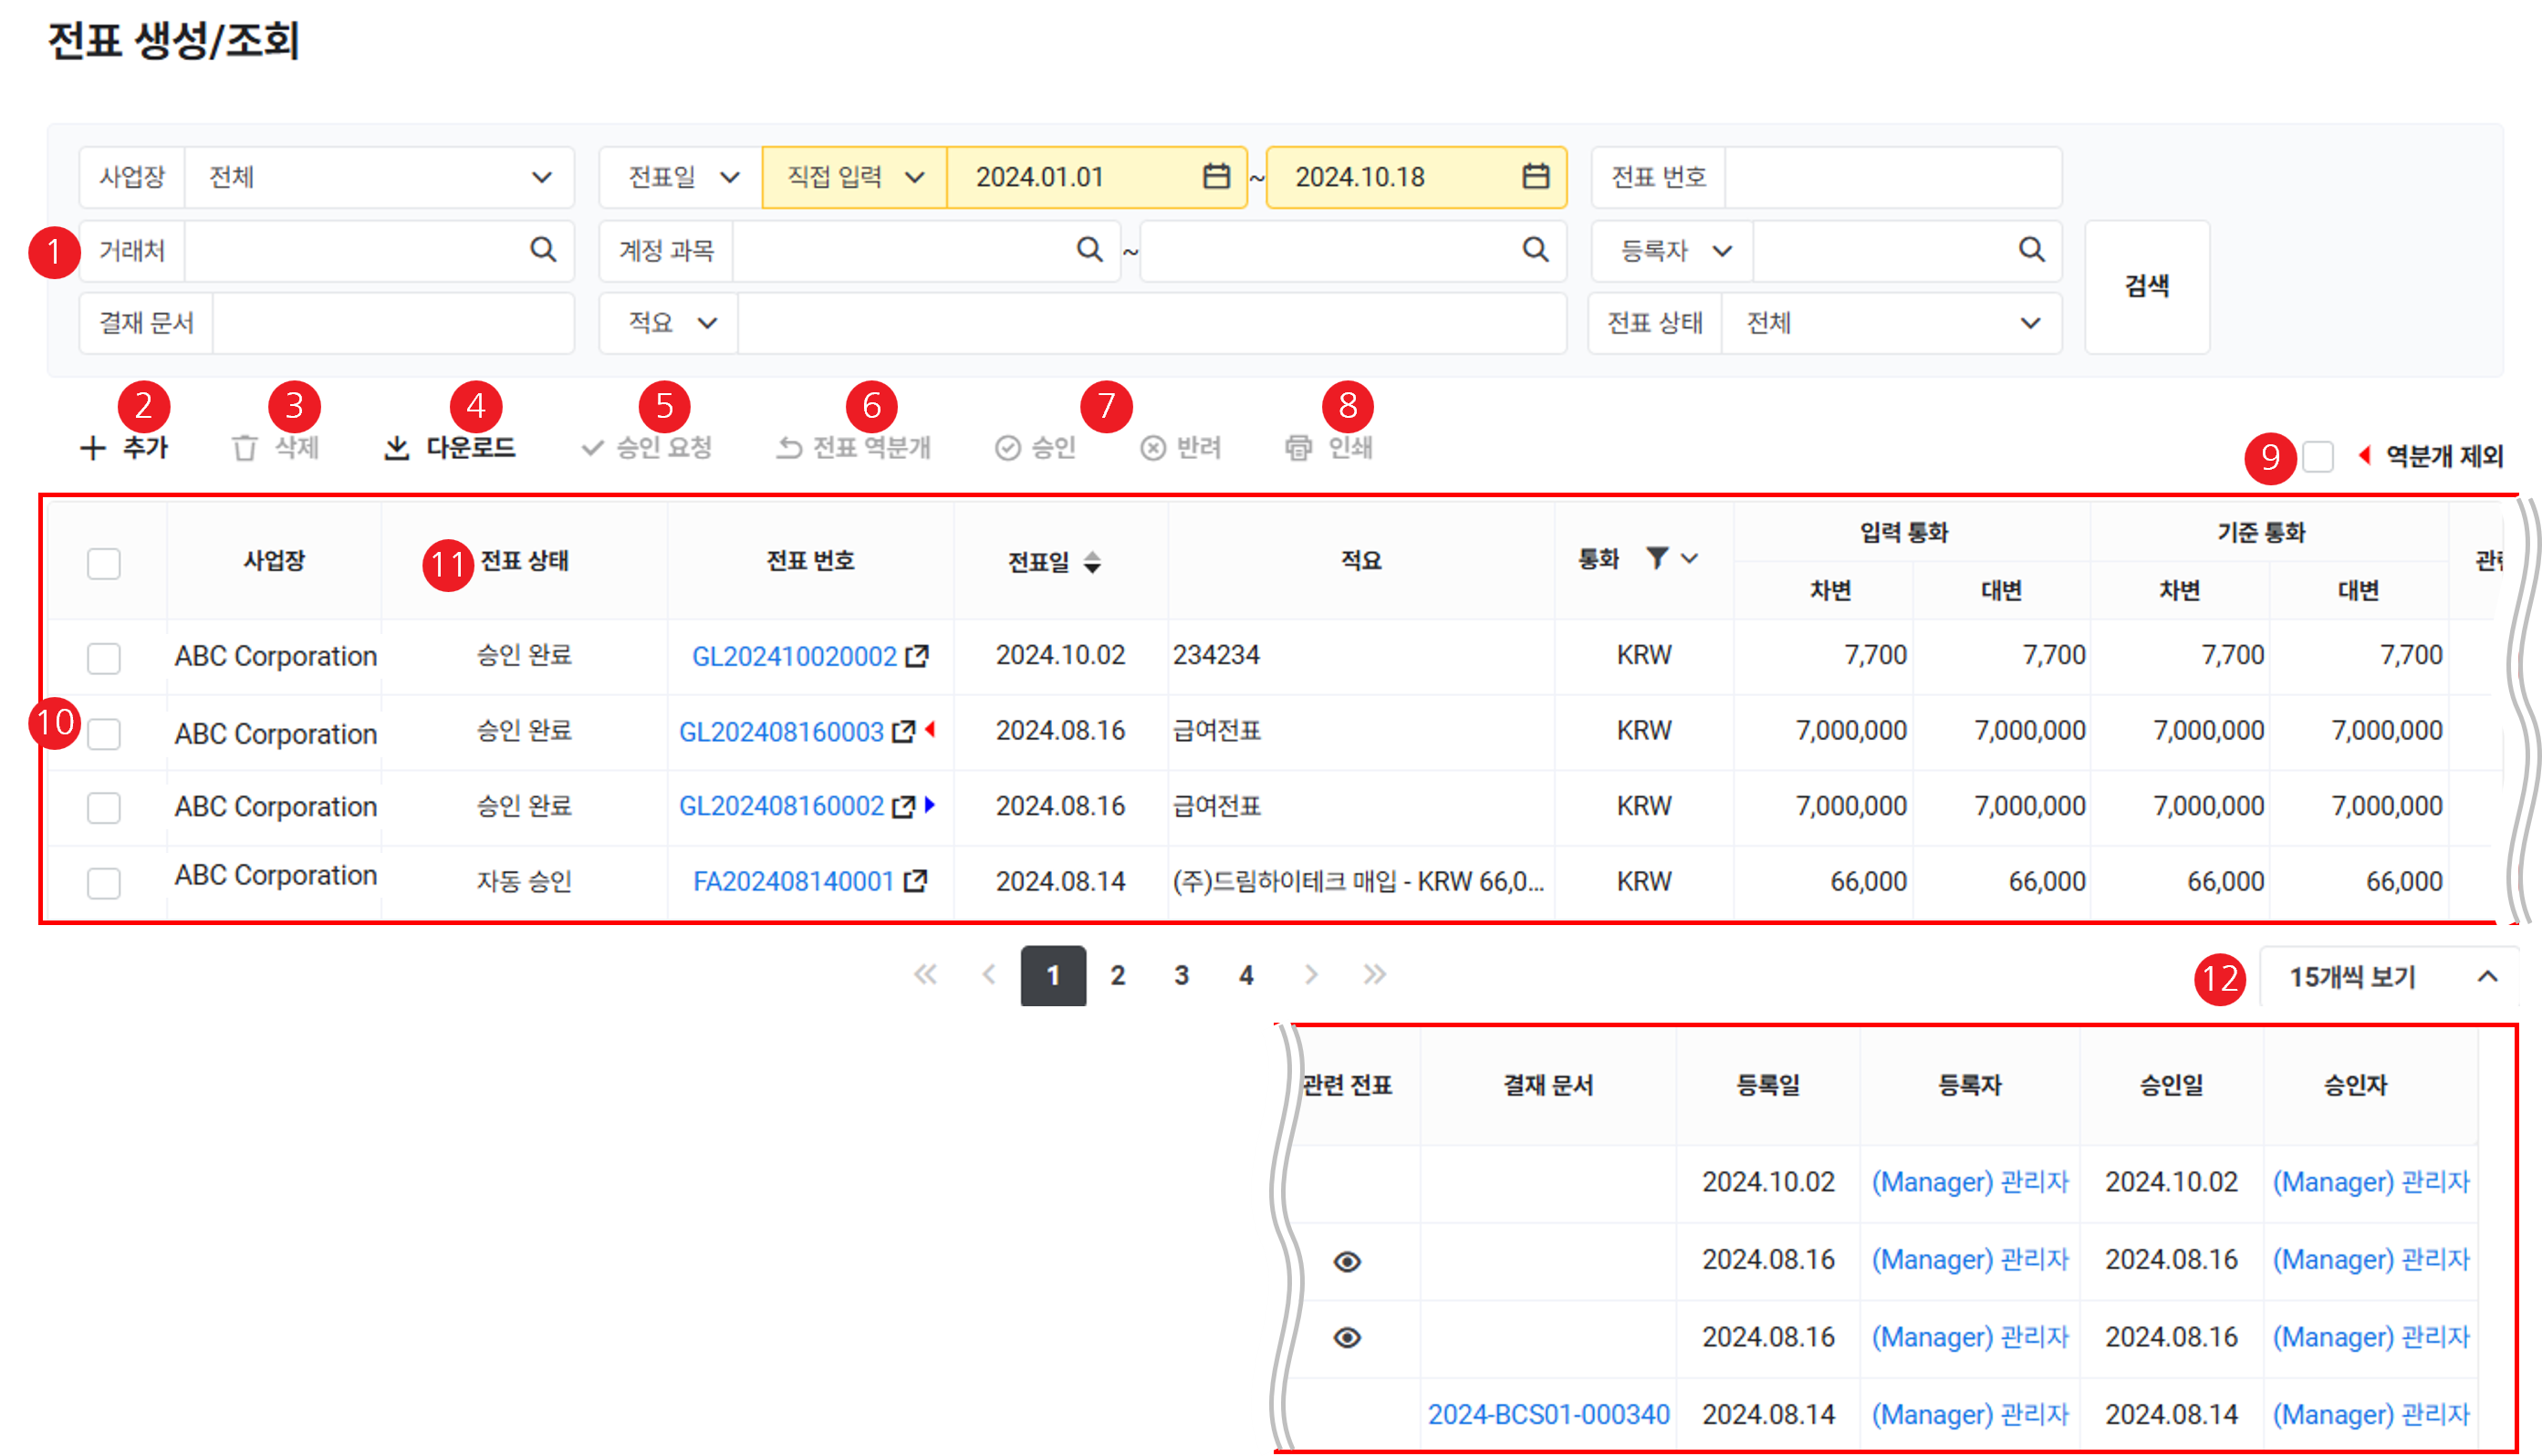The image size is (2542, 1456).
Task: Click the 전표 번호 input field
Action: coord(1892,177)
